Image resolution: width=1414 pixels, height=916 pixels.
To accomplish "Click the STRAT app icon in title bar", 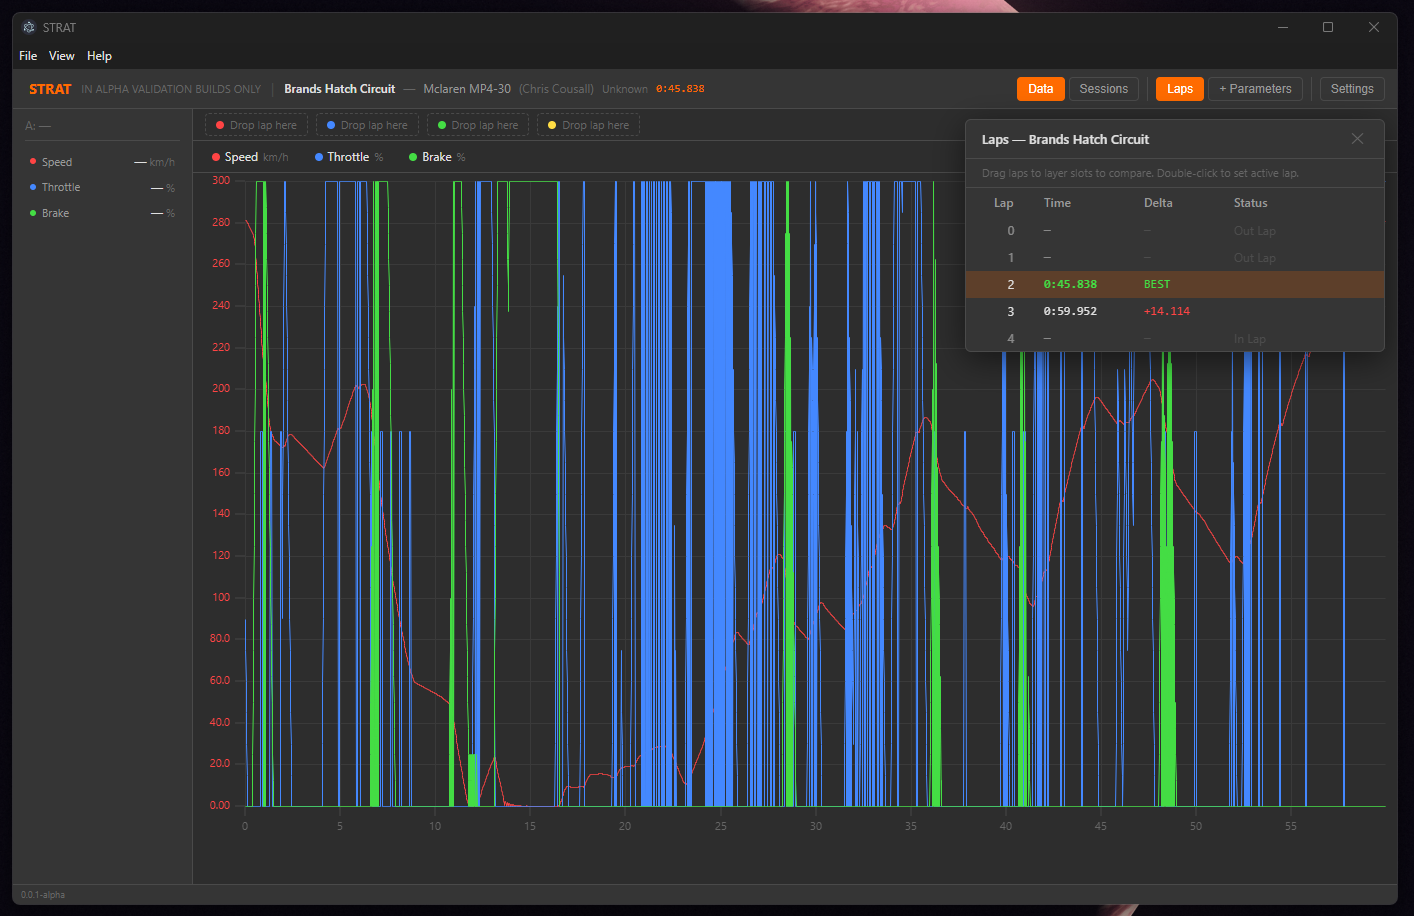I will click(29, 27).
